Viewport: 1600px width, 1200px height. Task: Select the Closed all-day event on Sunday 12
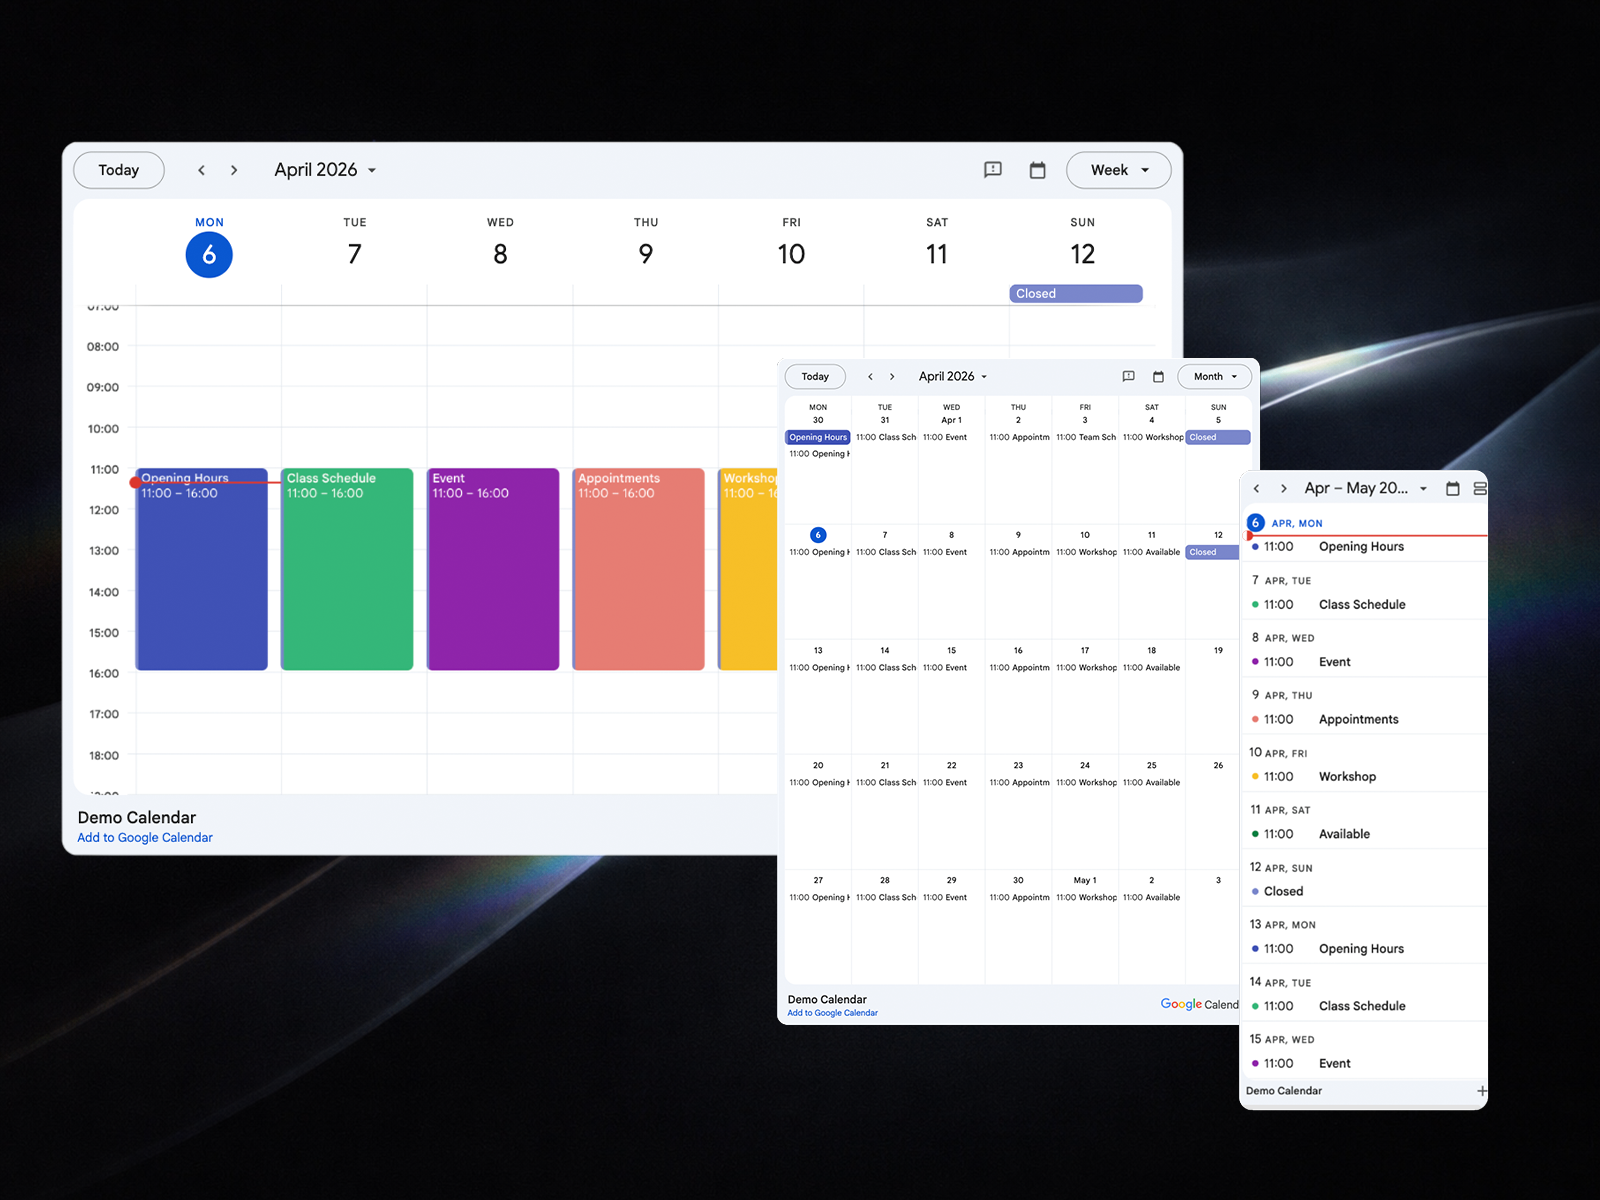click(x=1075, y=294)
